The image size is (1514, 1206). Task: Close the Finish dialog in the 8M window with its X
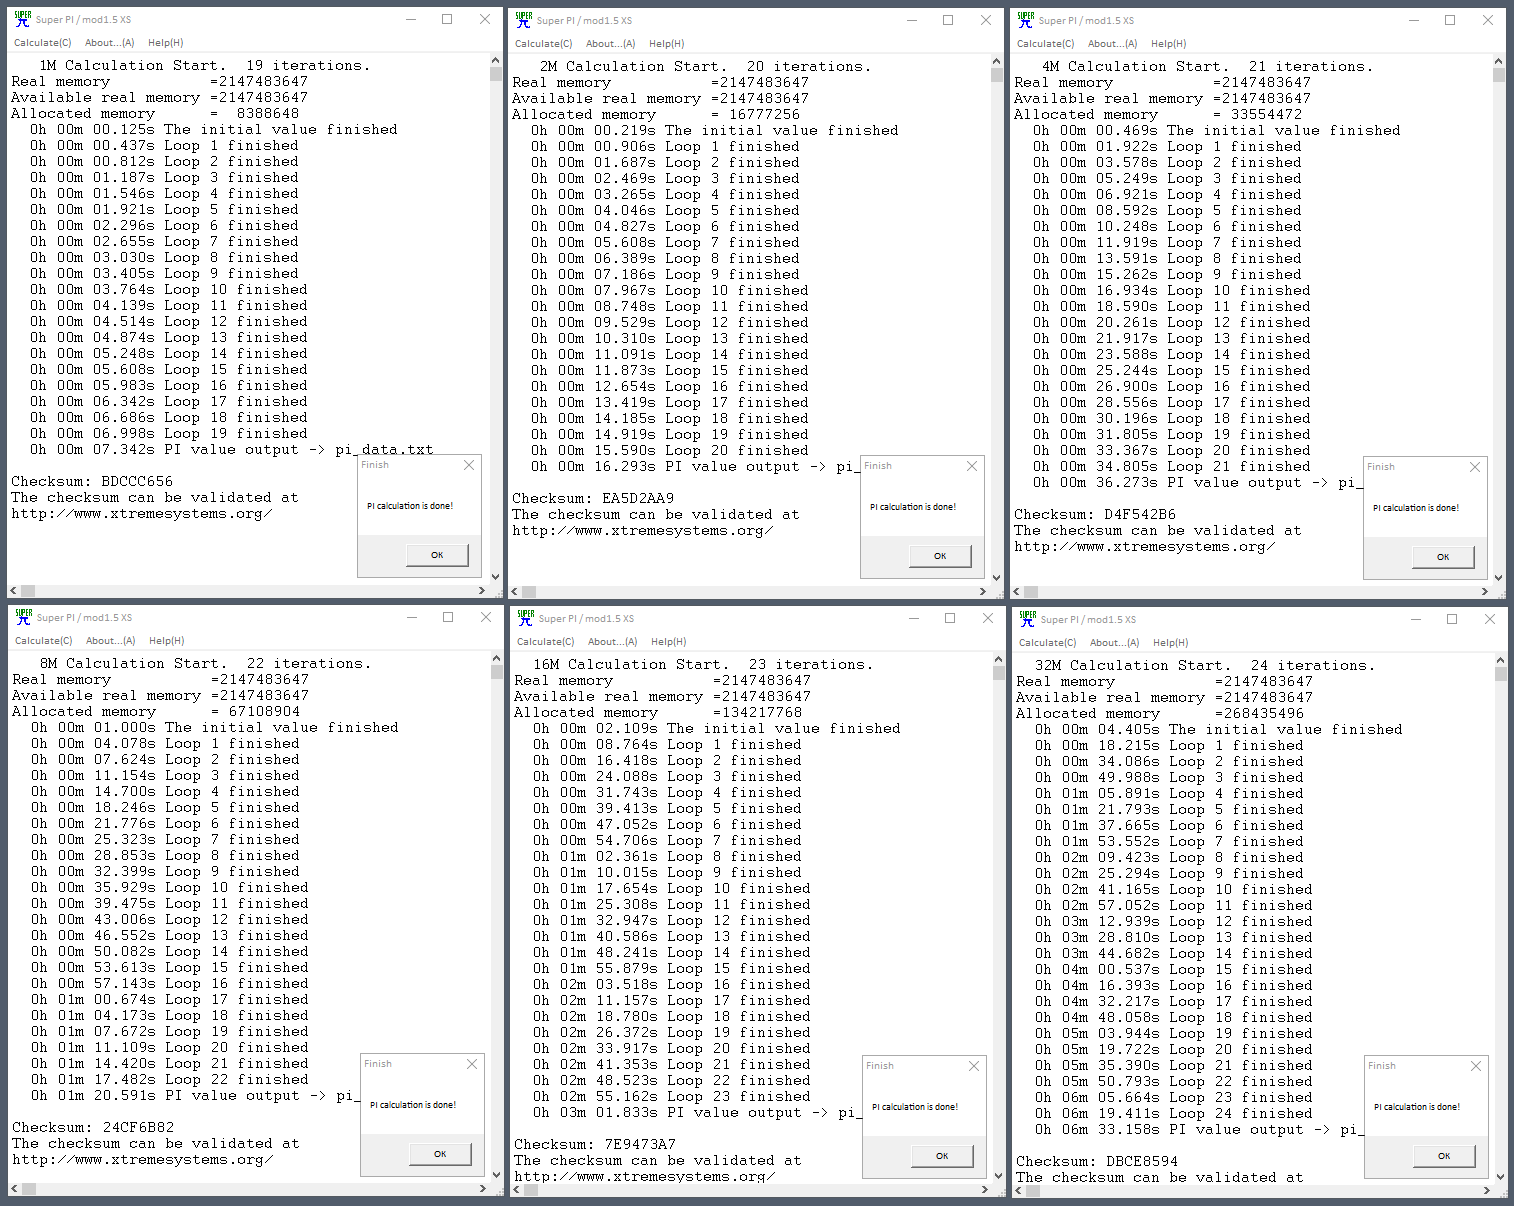472,1064
